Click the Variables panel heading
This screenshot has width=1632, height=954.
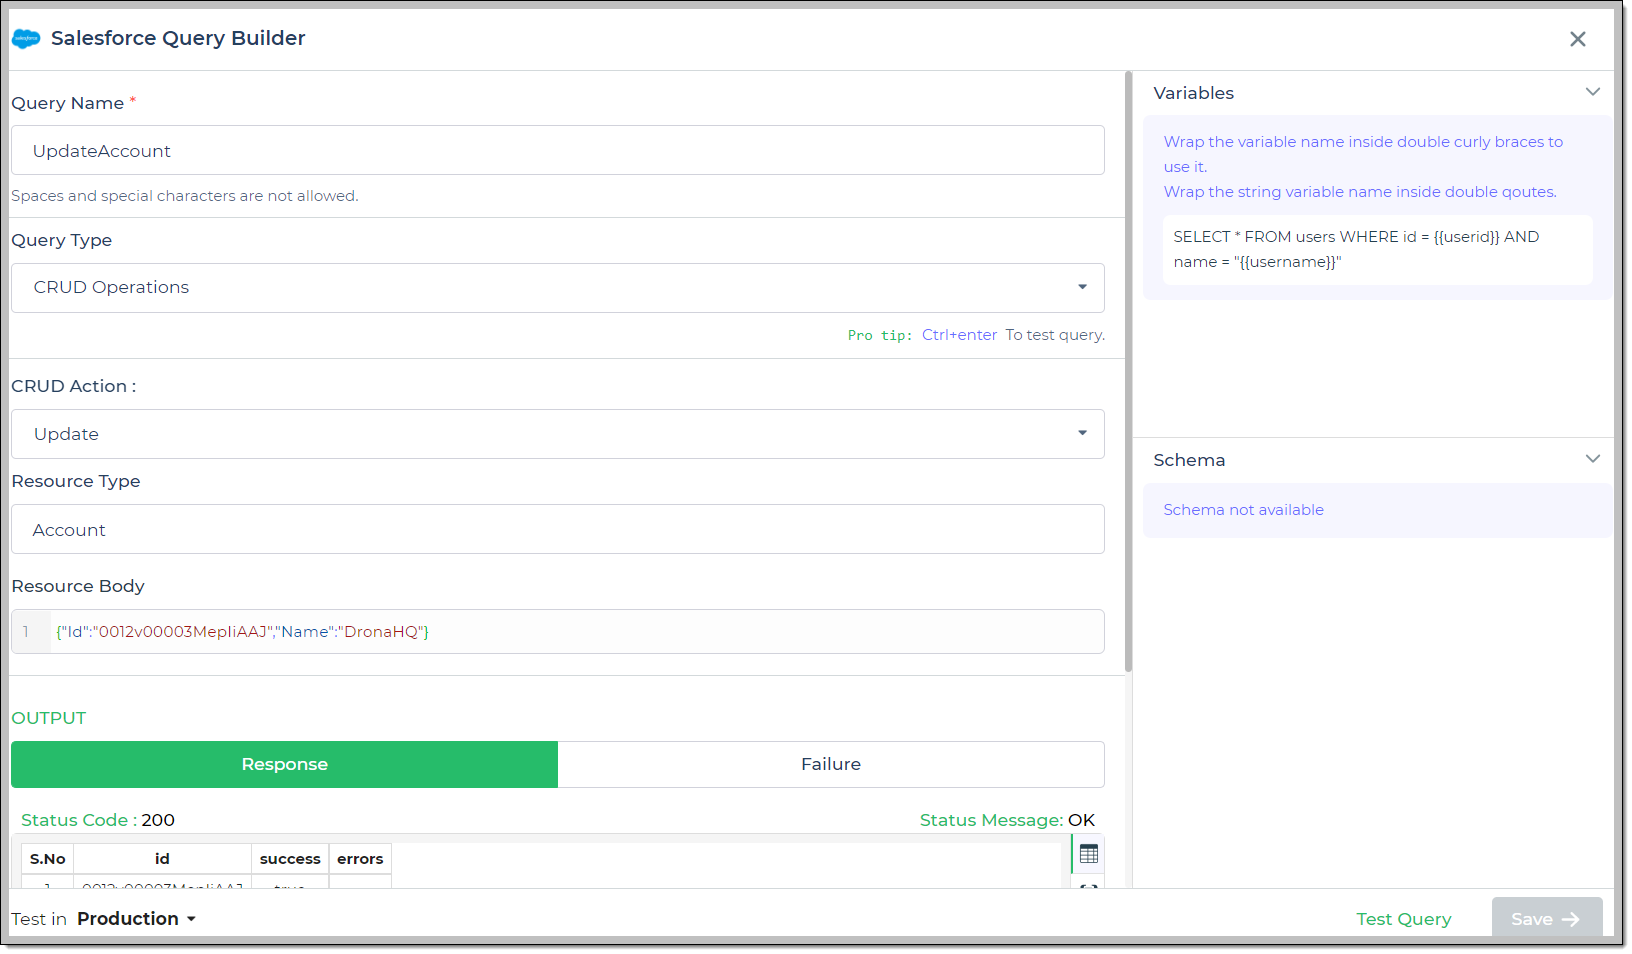click(1194, 93)
